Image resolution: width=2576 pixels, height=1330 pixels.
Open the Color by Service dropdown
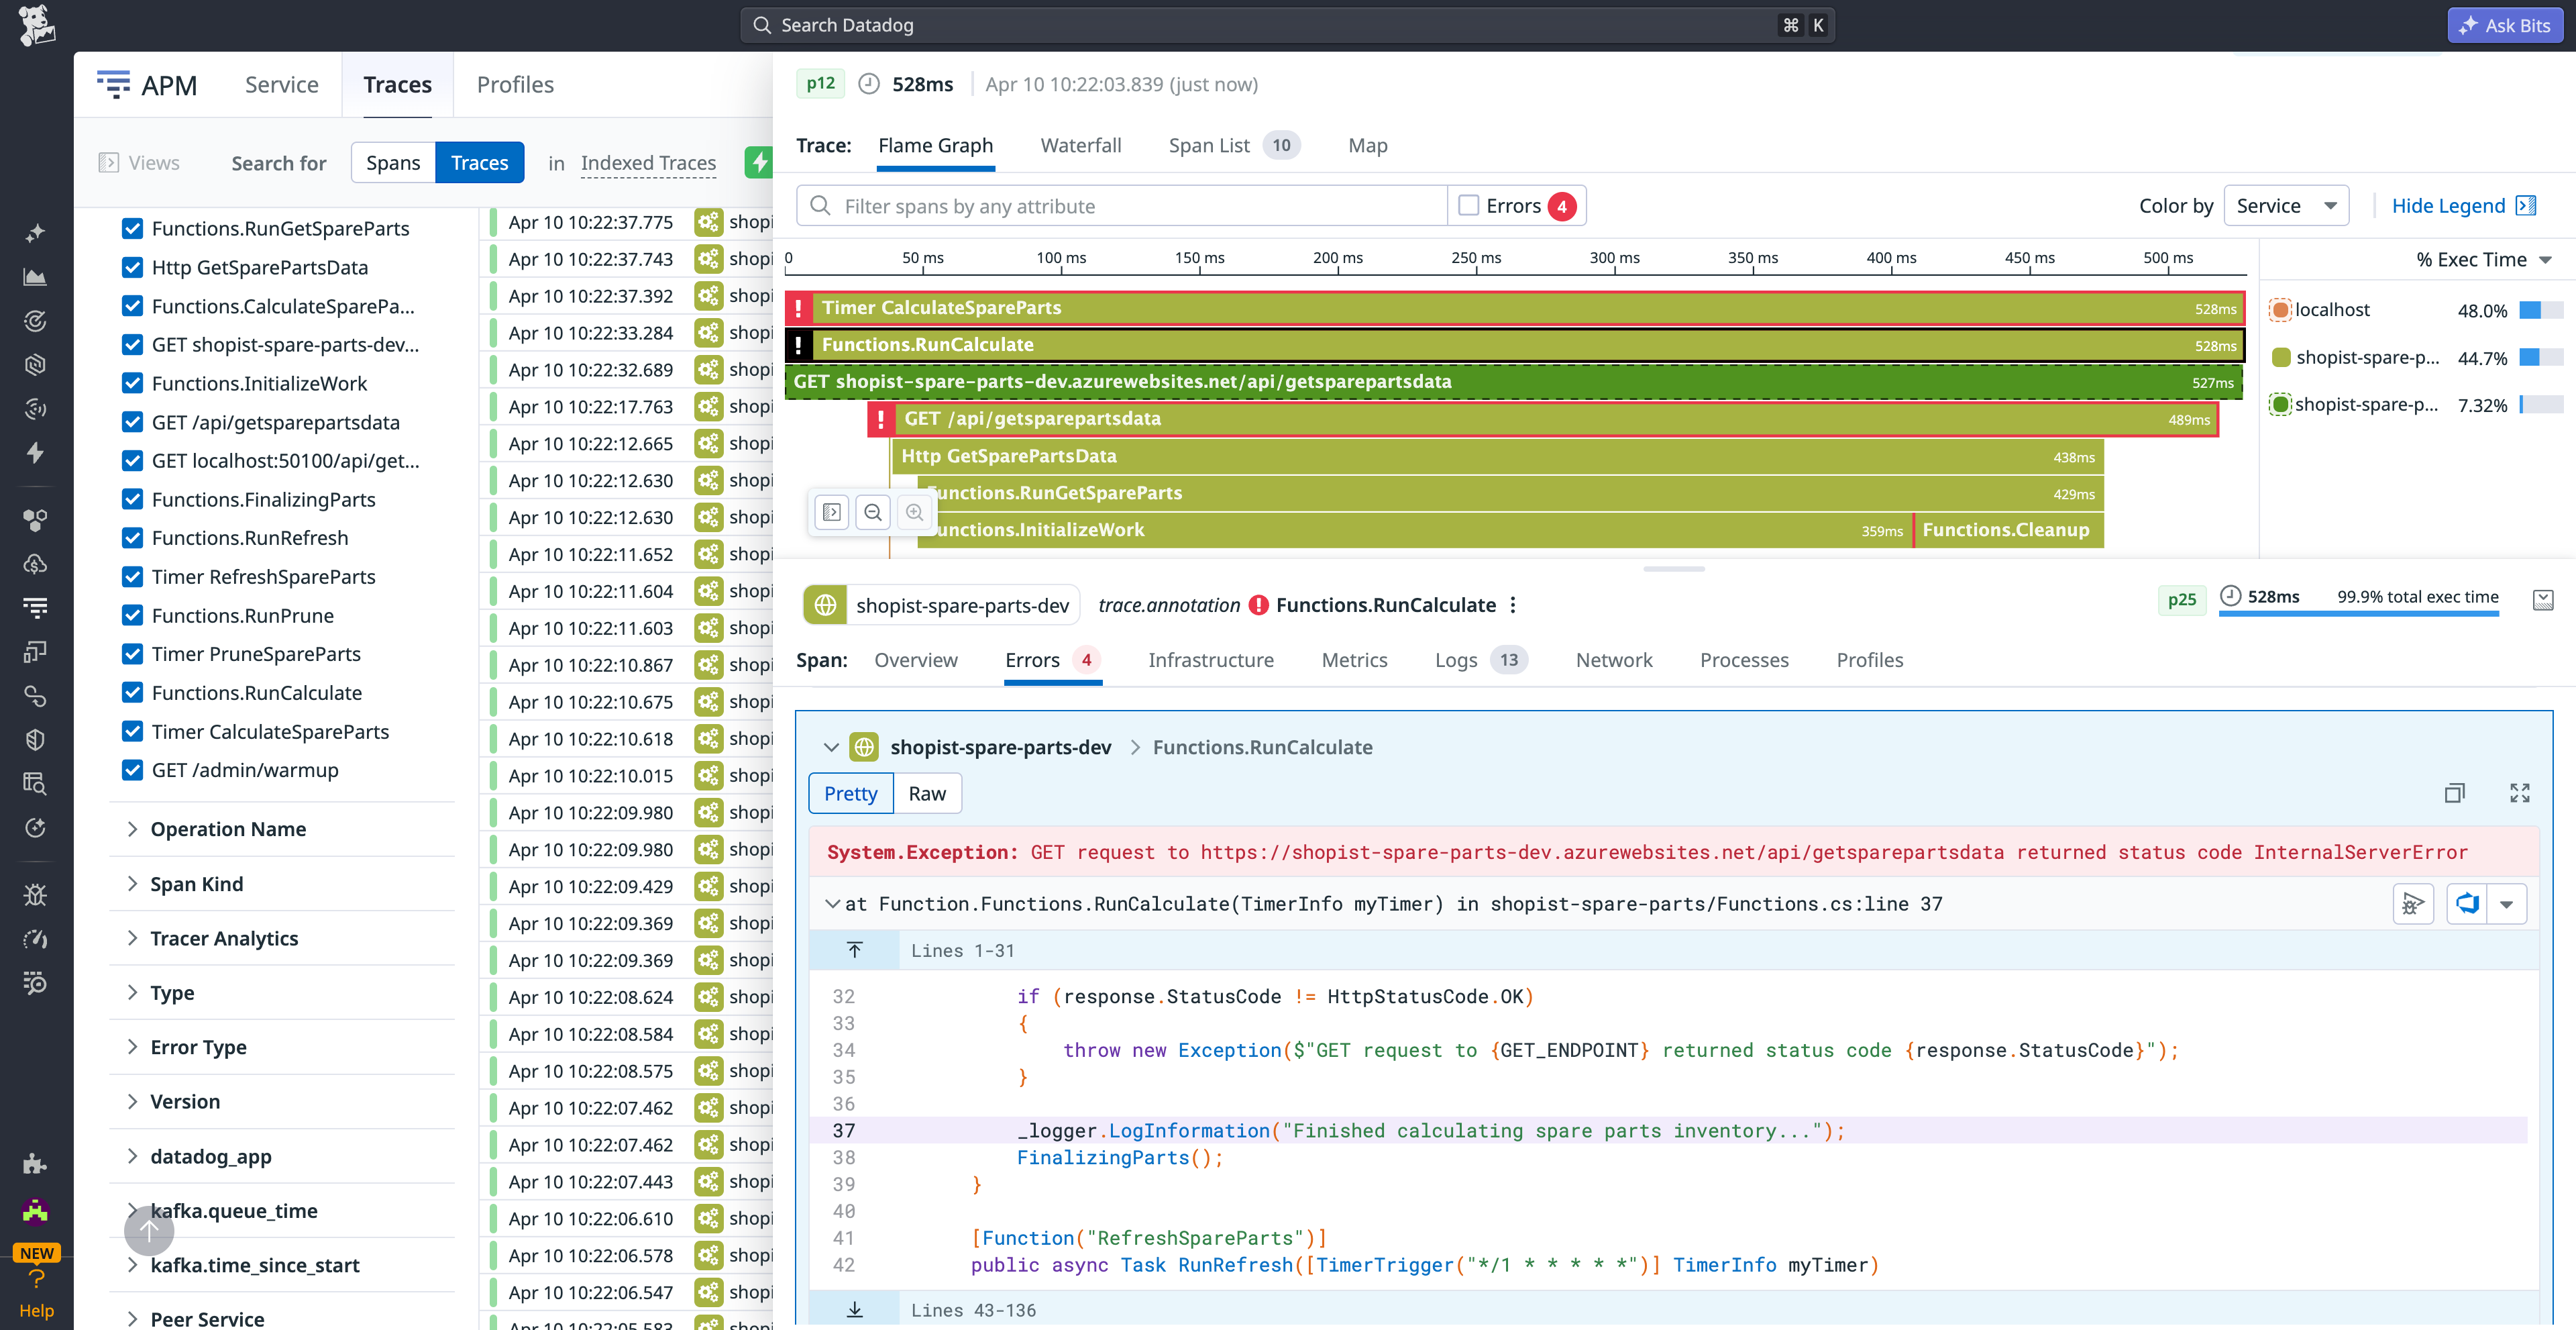[x=2287, y=205]
